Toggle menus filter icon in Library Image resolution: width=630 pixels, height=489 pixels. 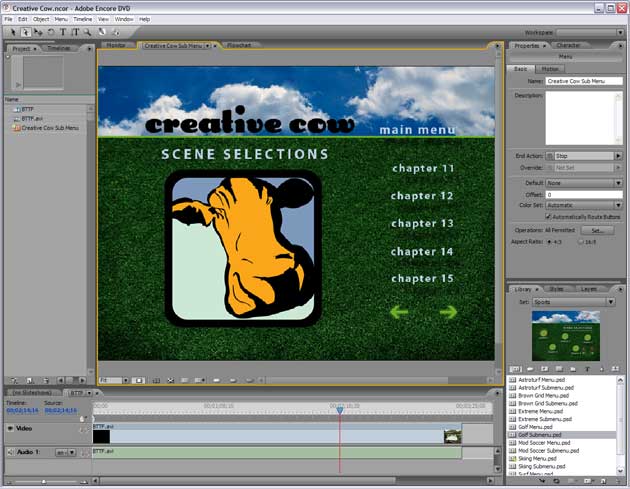[515, 369]
